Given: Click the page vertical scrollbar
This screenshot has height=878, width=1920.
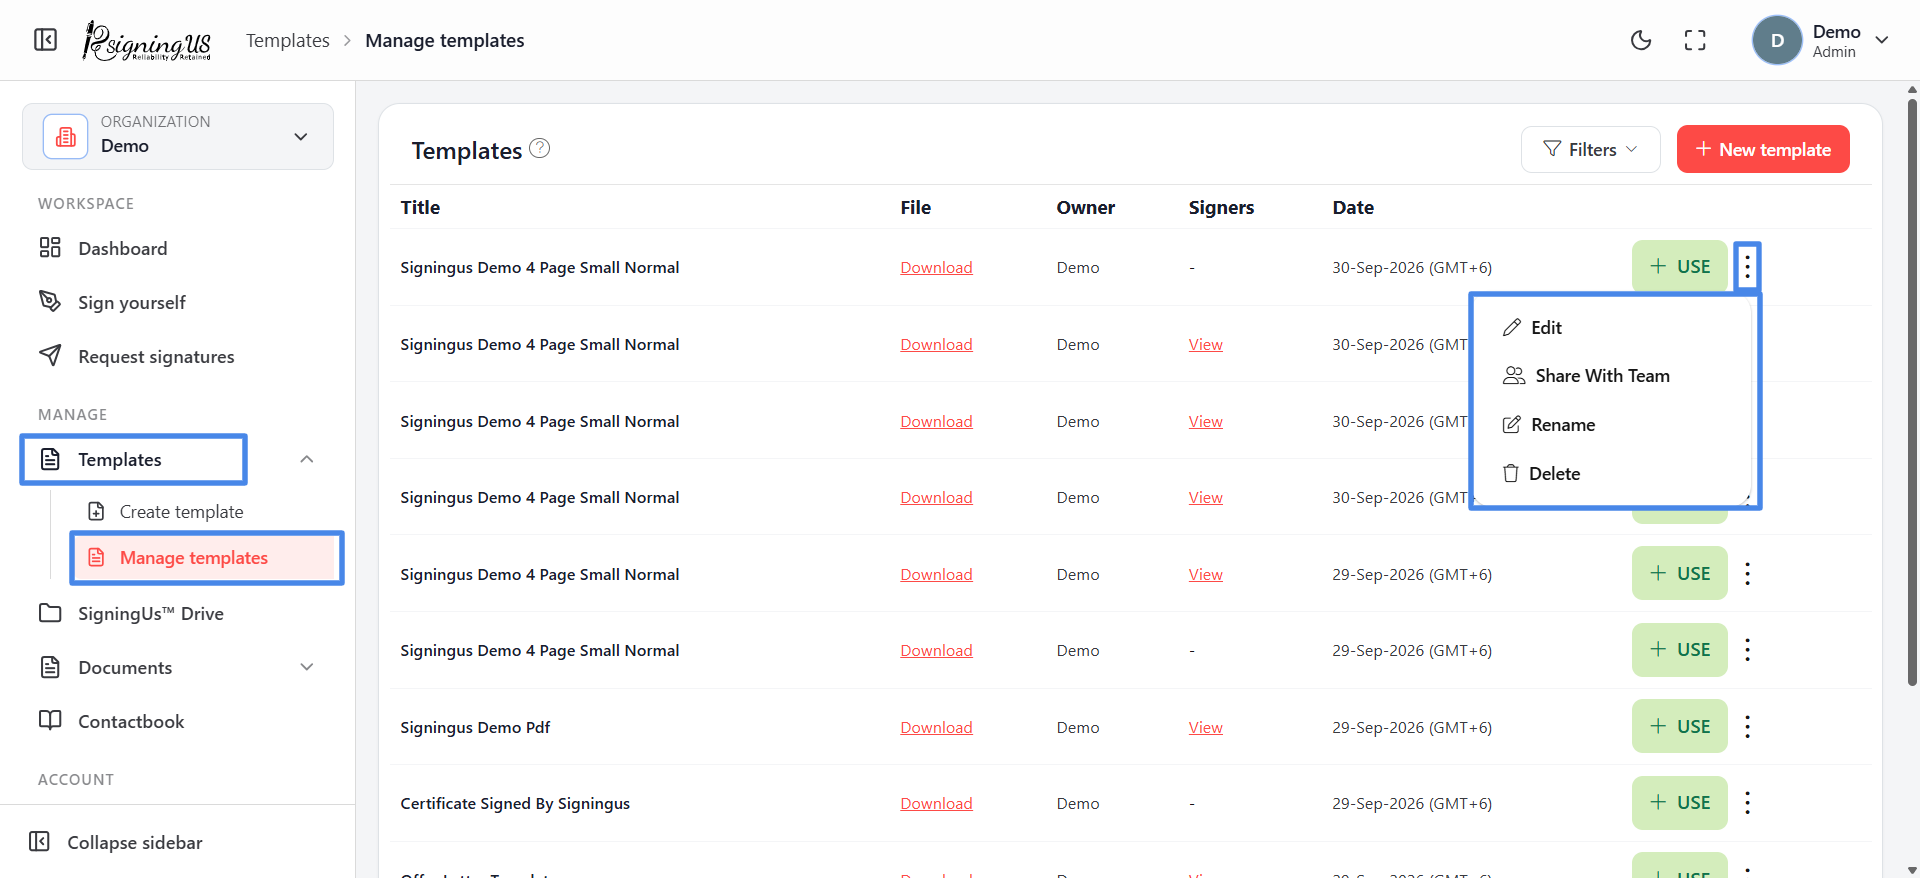Looking at the screenshot, I should pyautogui.click(x=1912, y=390).
